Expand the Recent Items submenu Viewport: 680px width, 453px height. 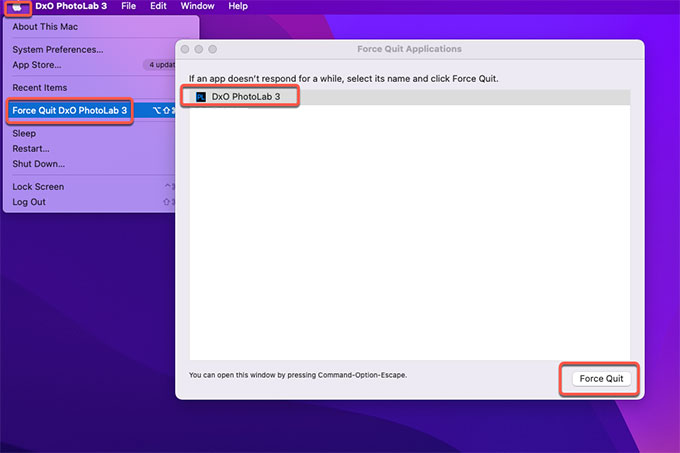tap(40, 88)
